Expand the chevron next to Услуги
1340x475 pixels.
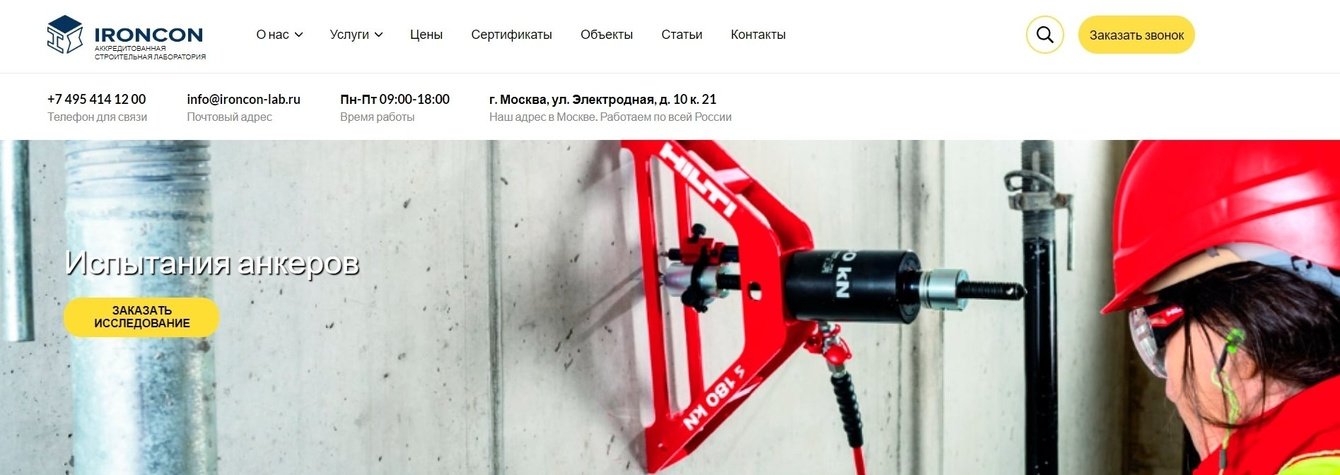point(378,35)
